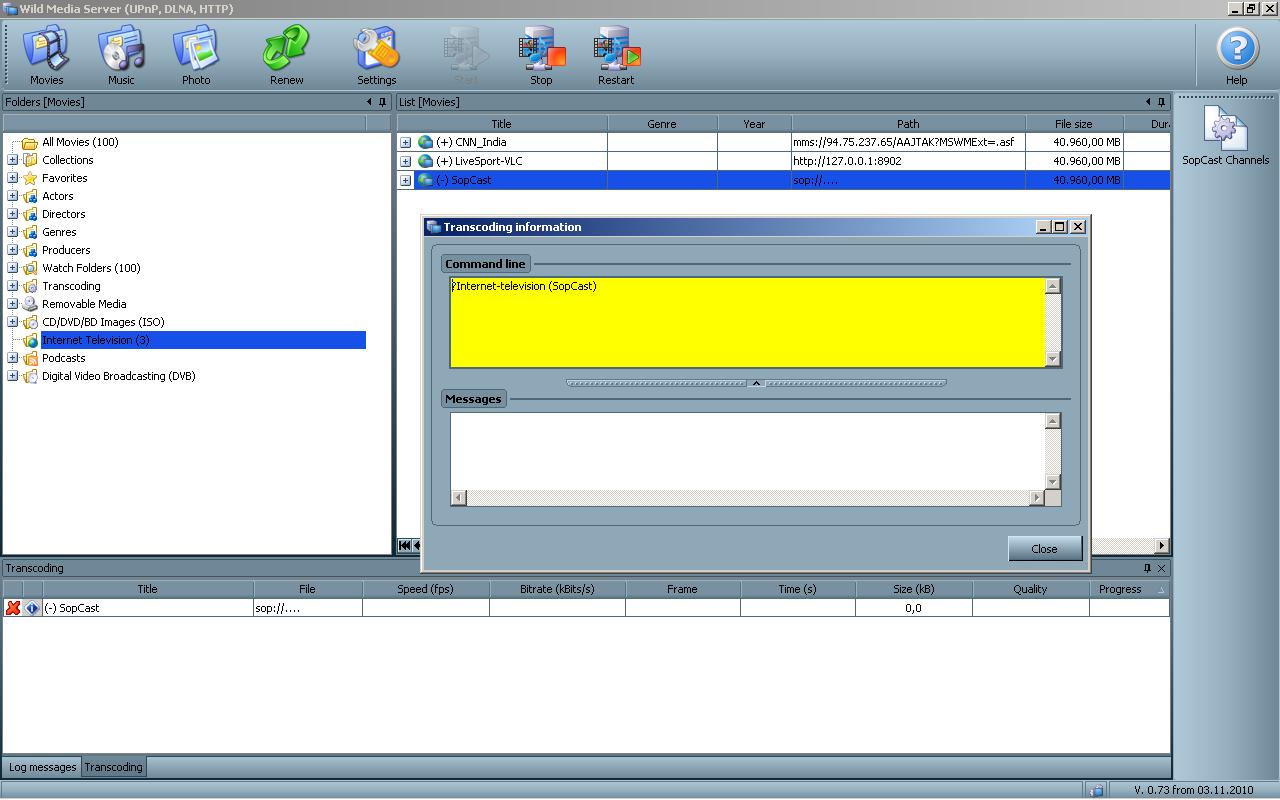Image resolution: width=1280 pixels, height=800 pixels.
Task: Select Removable Media in tree
Action: [84, 304]
